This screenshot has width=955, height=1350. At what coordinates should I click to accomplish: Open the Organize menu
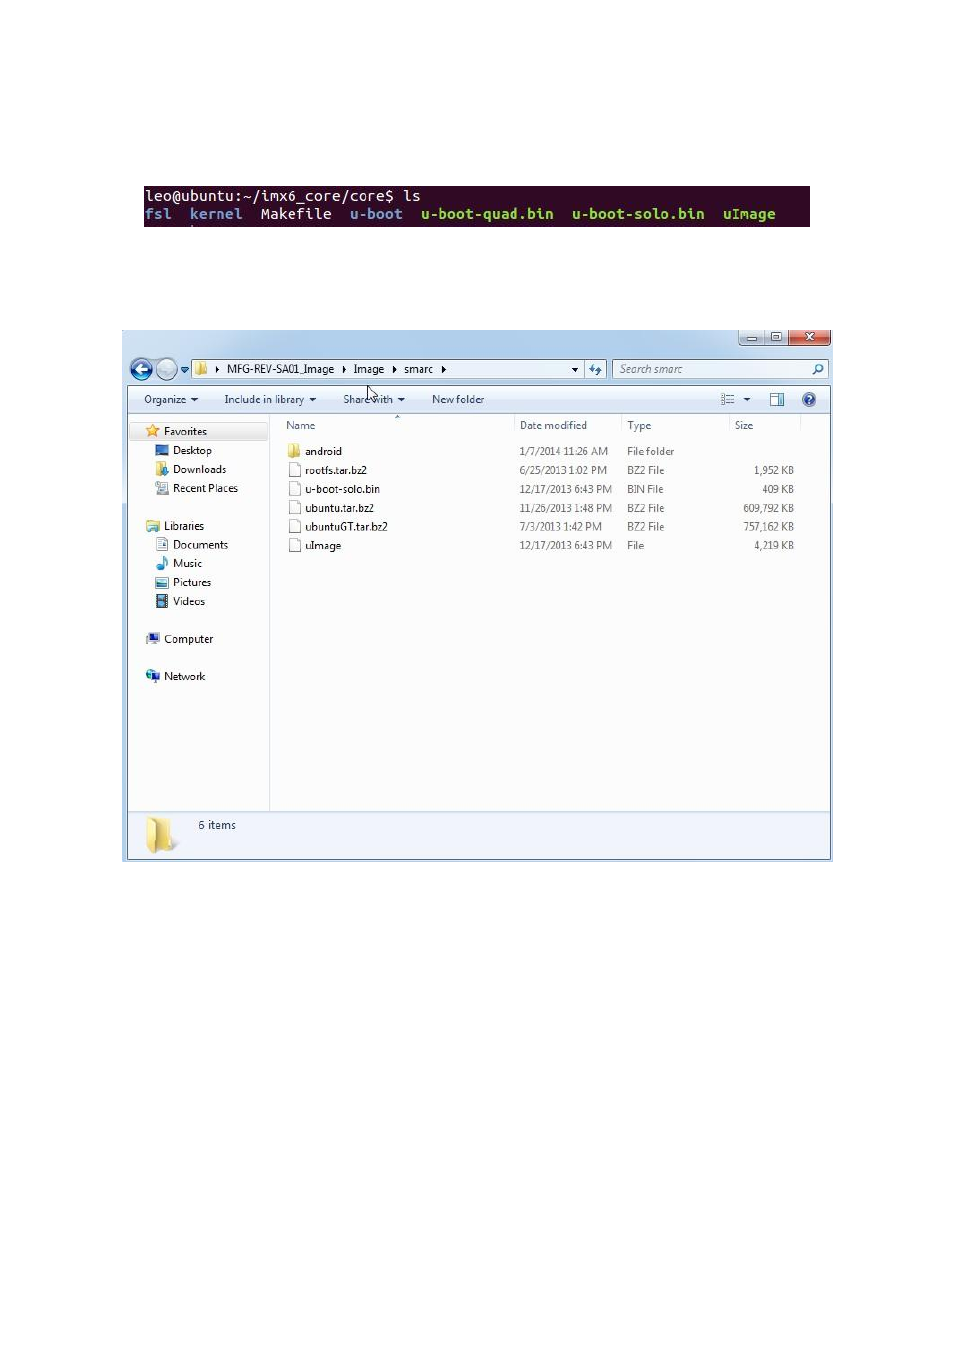pos(171,399)
